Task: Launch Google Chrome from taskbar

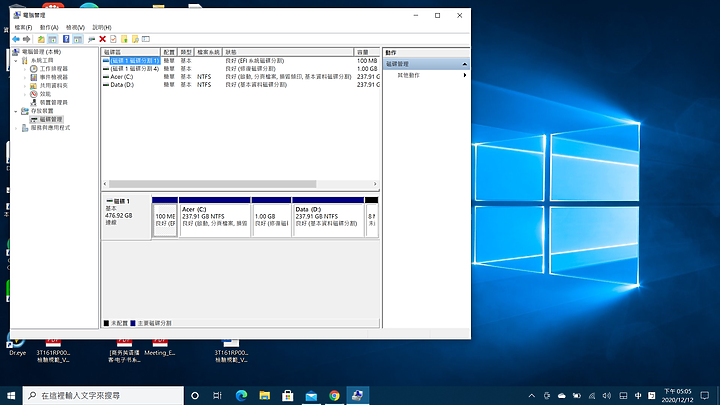Action: (x=334, y=395)
